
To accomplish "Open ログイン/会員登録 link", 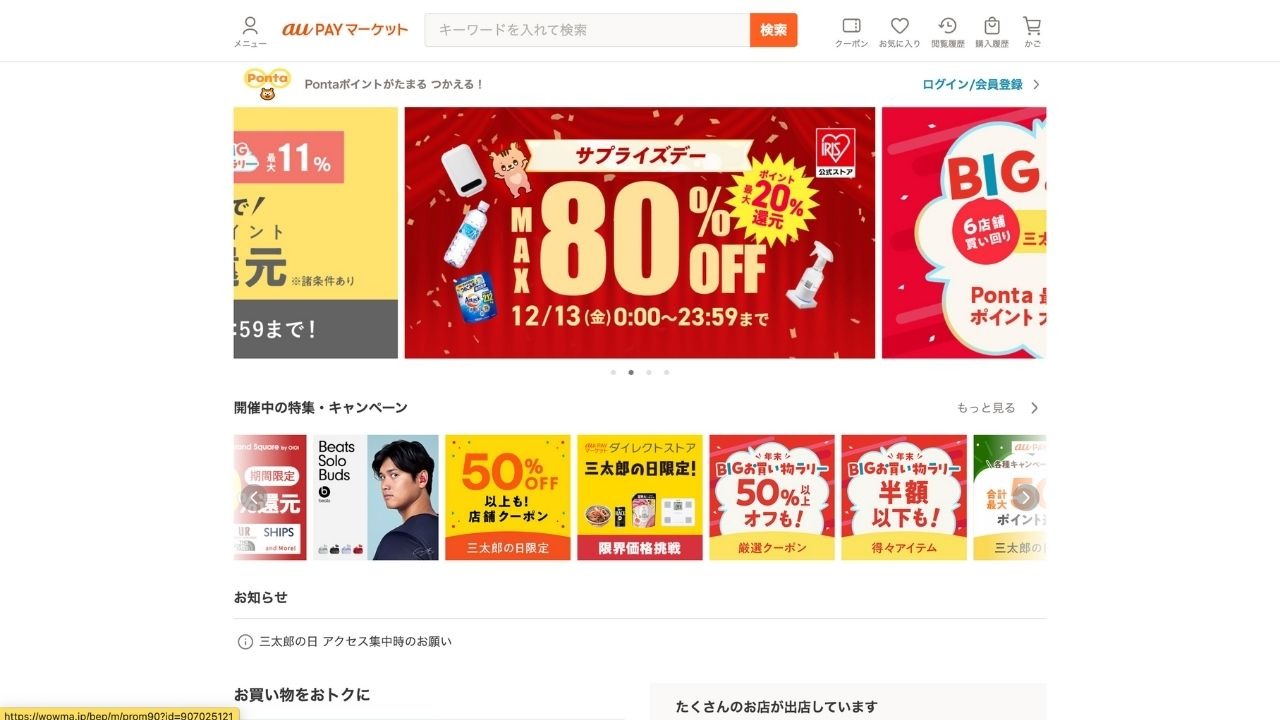I will [972, 85].
